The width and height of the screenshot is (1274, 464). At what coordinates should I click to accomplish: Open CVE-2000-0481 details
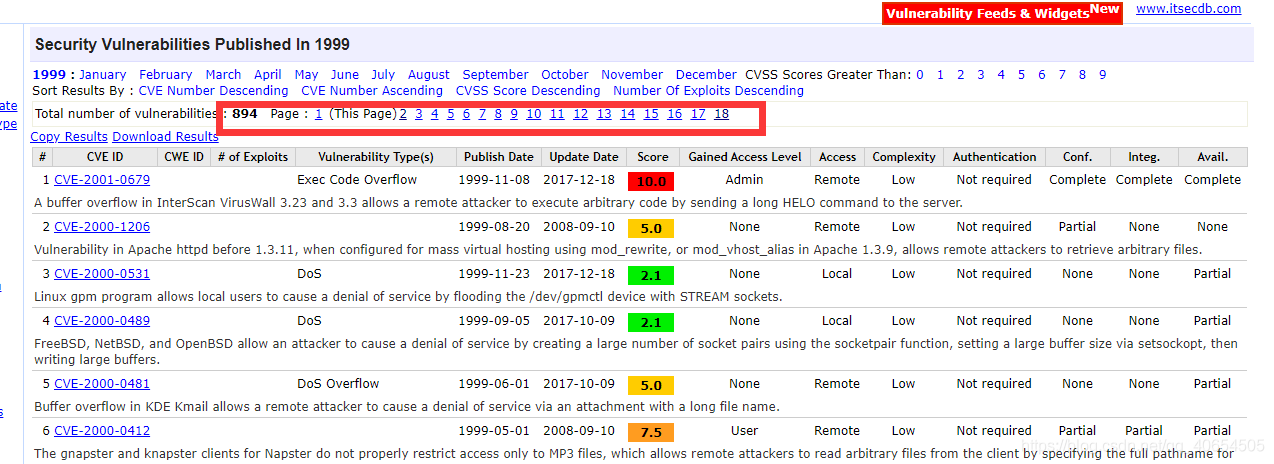pos(102,384)
